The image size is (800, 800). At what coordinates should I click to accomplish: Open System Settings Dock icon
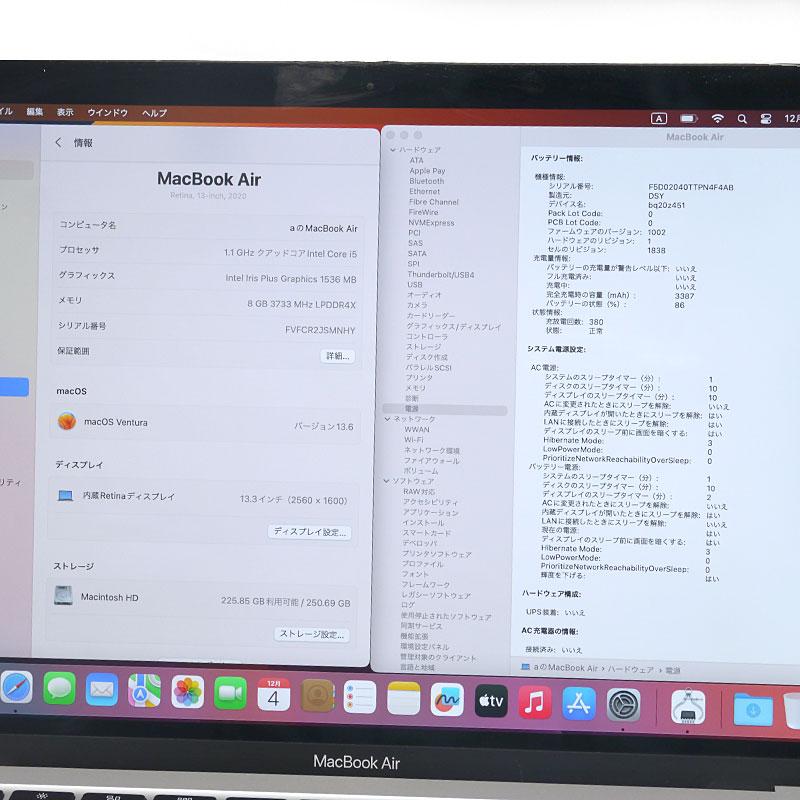[623, 706]
